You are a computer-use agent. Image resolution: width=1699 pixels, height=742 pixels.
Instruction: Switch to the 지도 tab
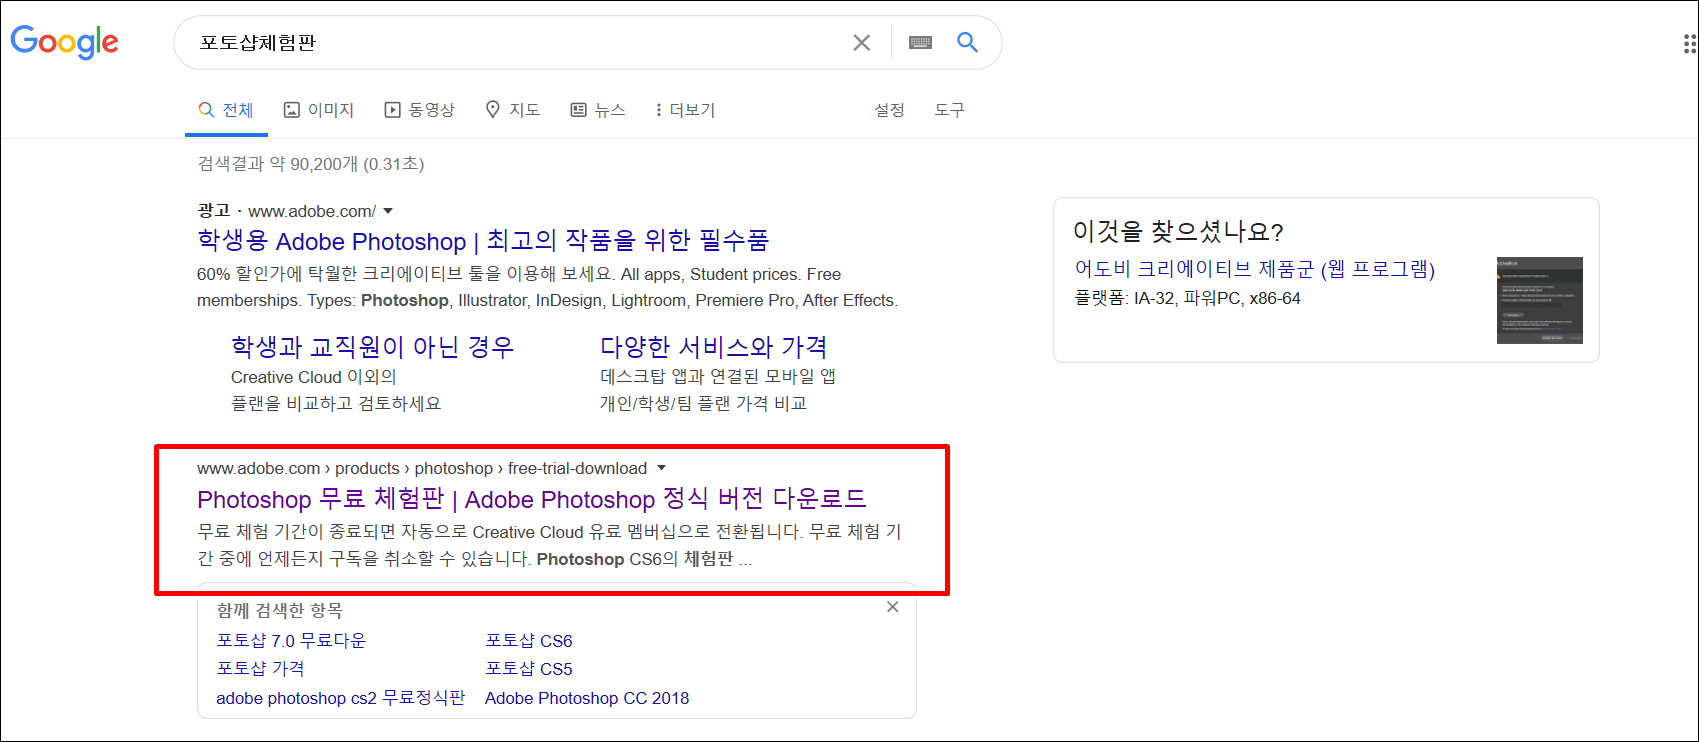(513, 110)
